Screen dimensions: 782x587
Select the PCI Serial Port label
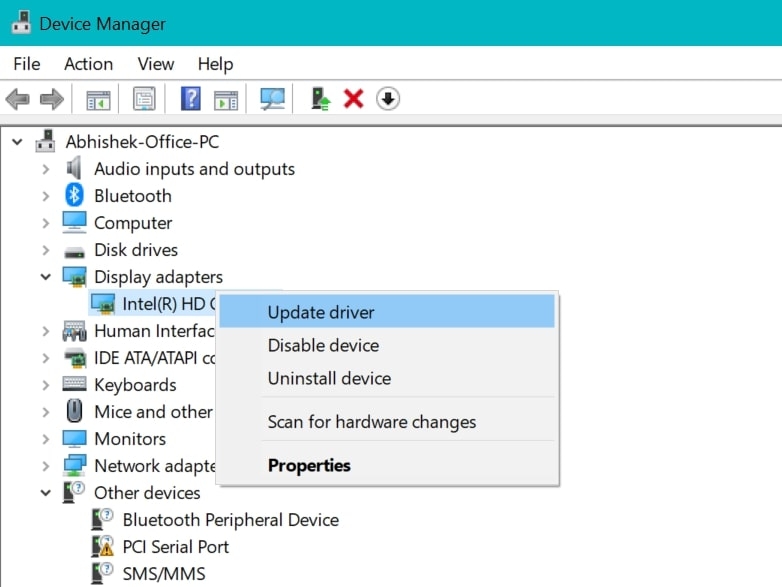point(176,547)
